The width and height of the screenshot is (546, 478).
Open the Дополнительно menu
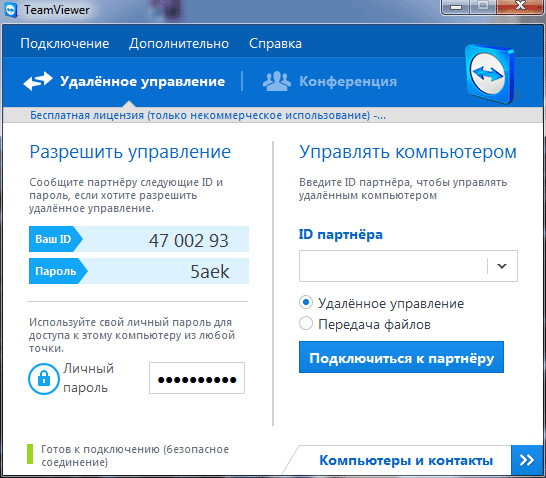[x=179, y=44]
